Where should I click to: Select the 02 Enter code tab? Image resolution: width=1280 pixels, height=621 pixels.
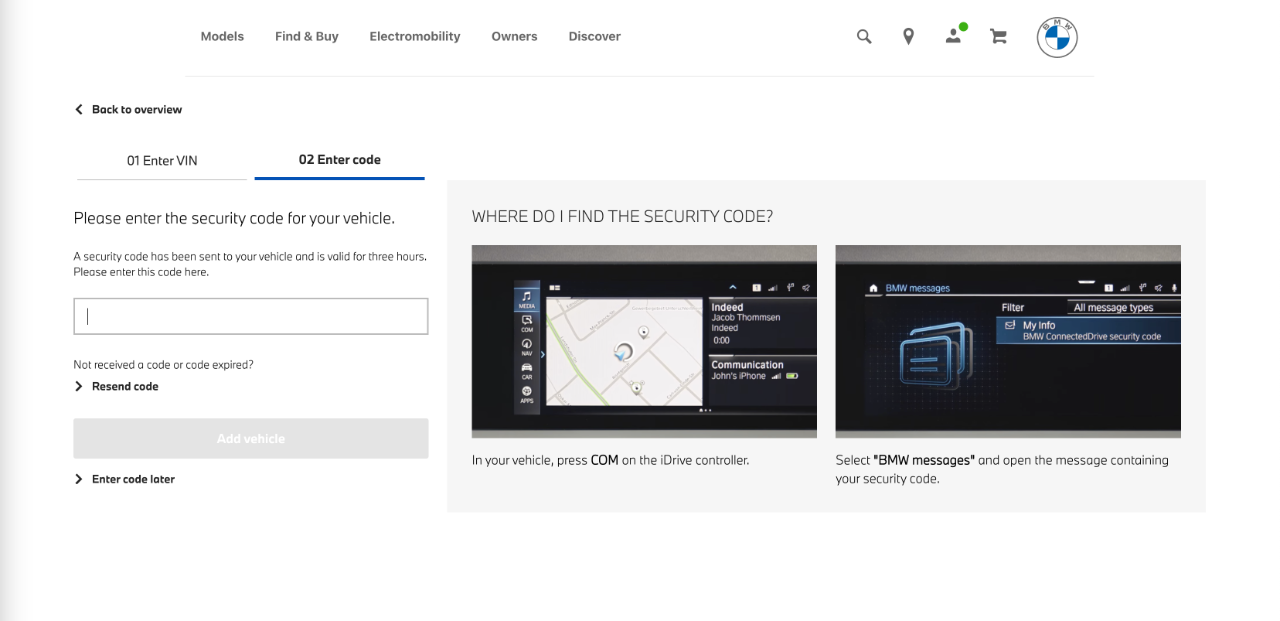click(339, 159)
